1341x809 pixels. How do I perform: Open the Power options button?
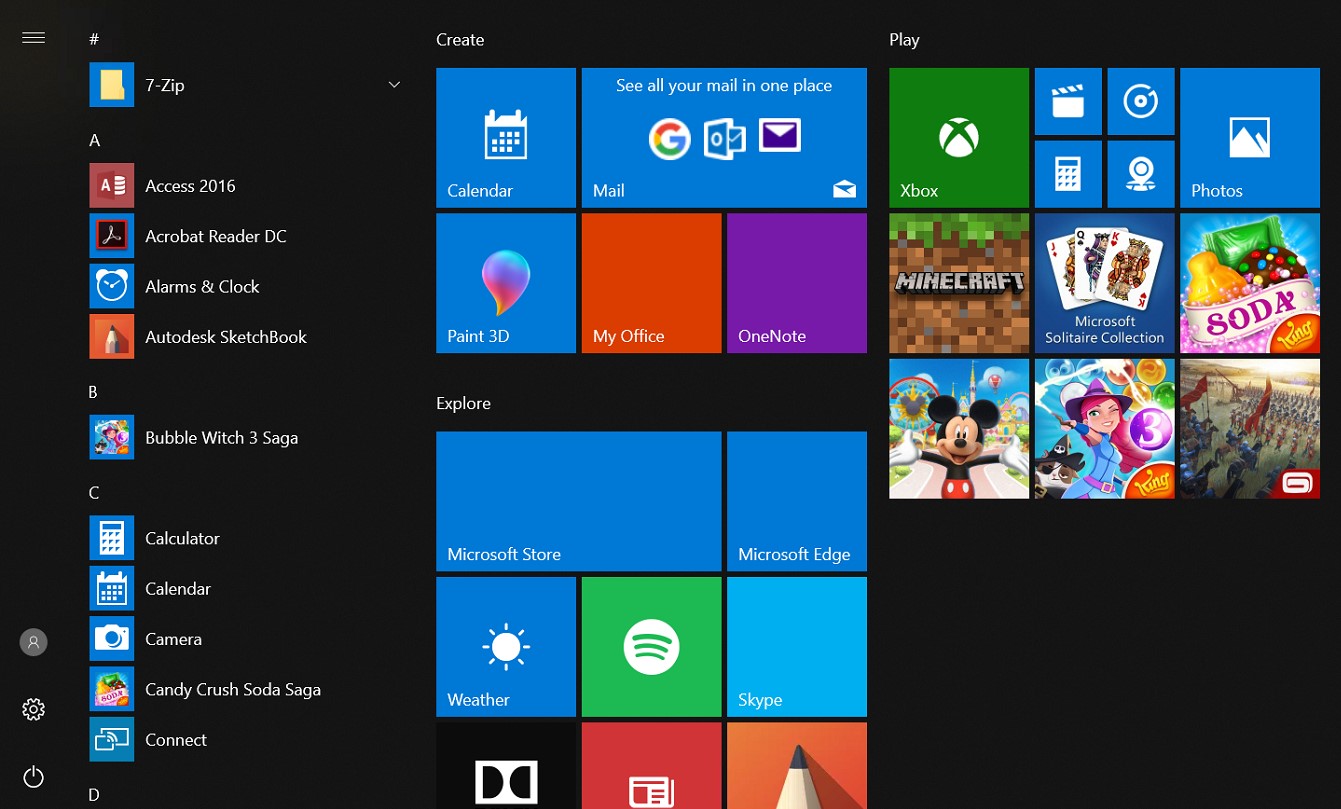coord(33,777)
